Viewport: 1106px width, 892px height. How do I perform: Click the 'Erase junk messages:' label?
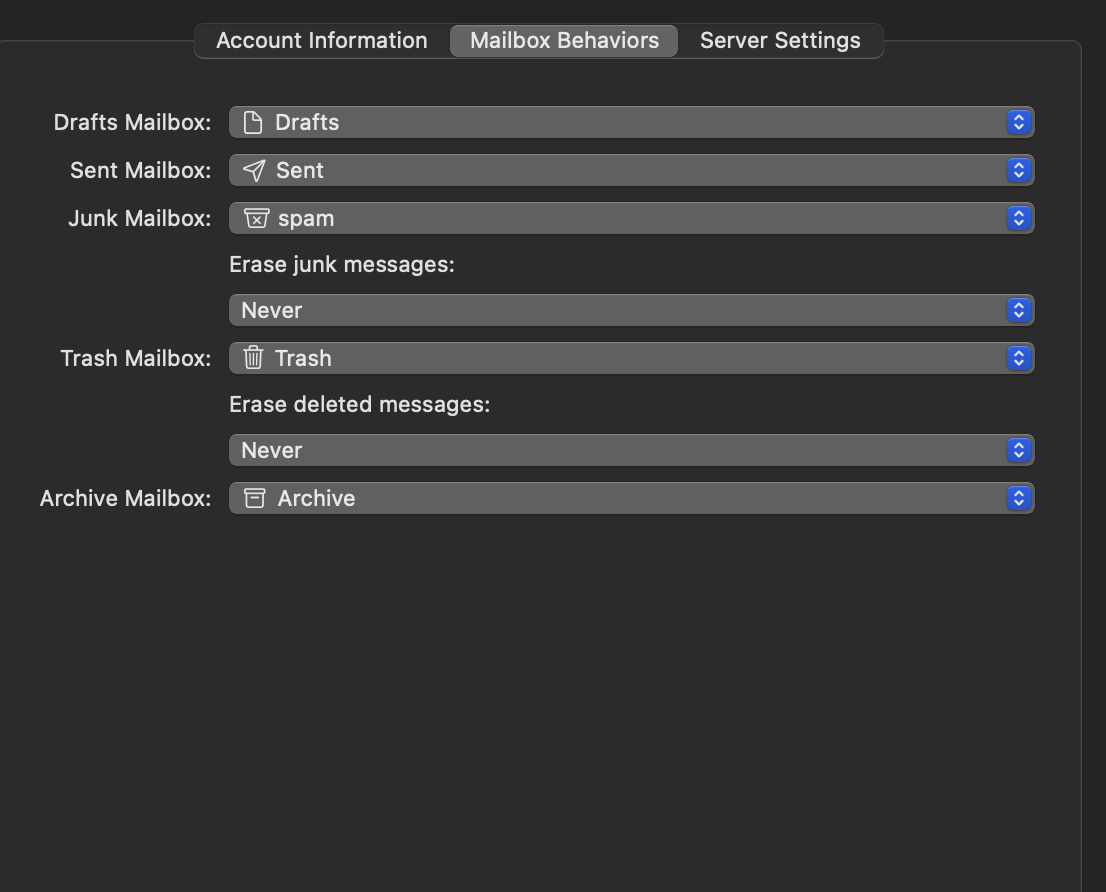click(342, 264)
